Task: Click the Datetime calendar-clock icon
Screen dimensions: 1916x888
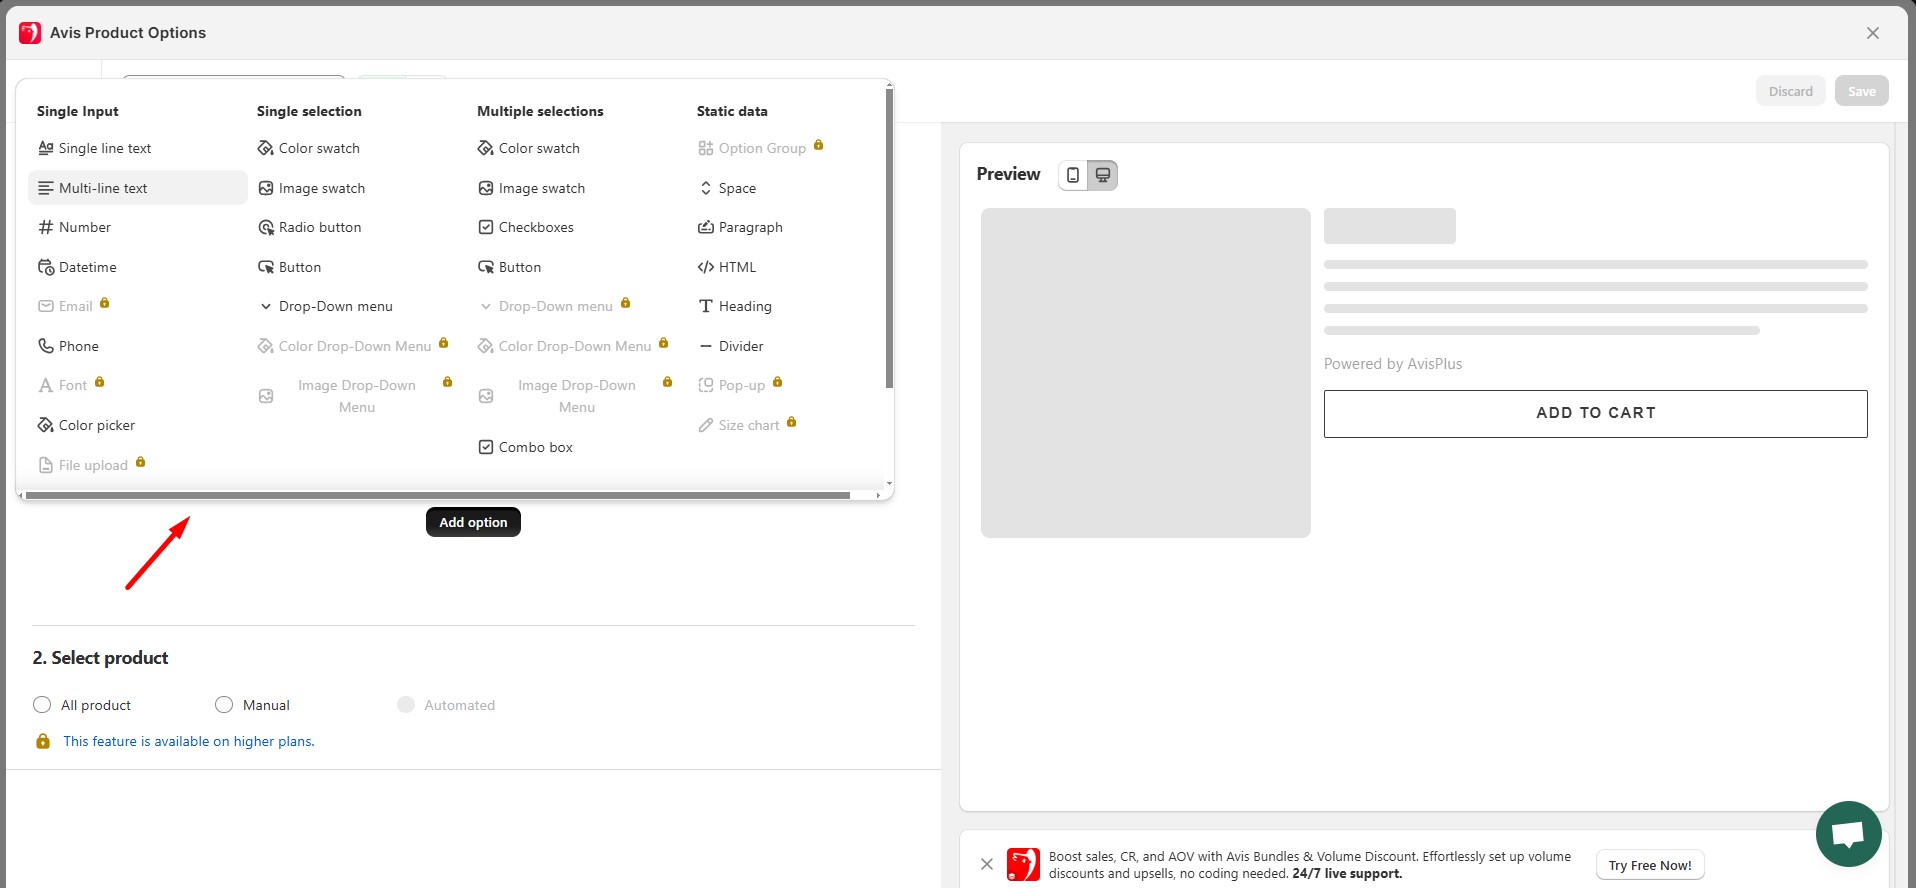Action: point(46,267)
